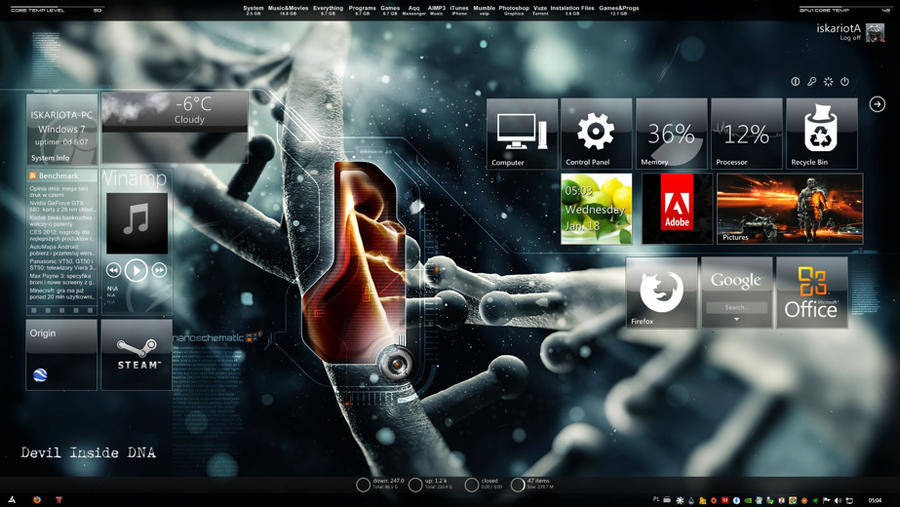Click the closed status meter circle
The image size is (900, 507).
(471, 485)
